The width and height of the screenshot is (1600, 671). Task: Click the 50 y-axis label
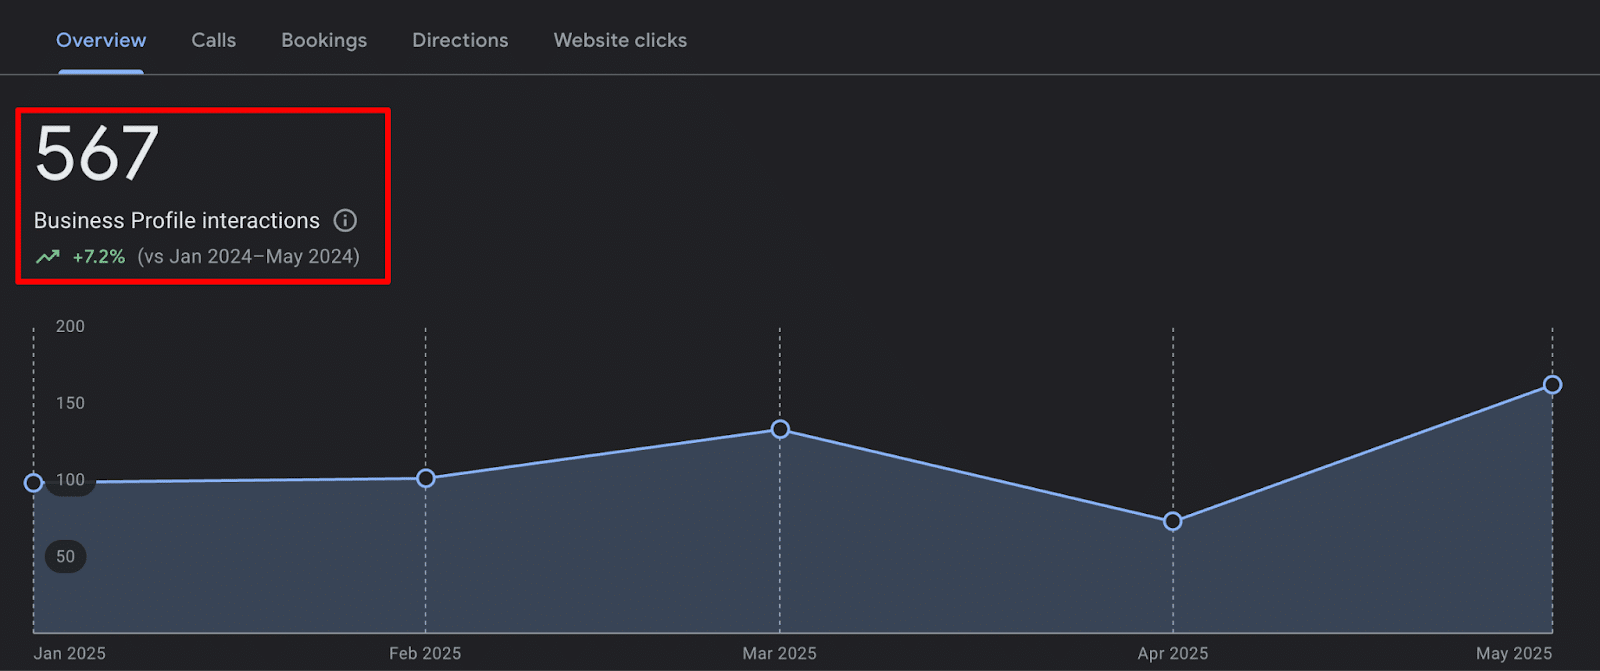point(65,556)
